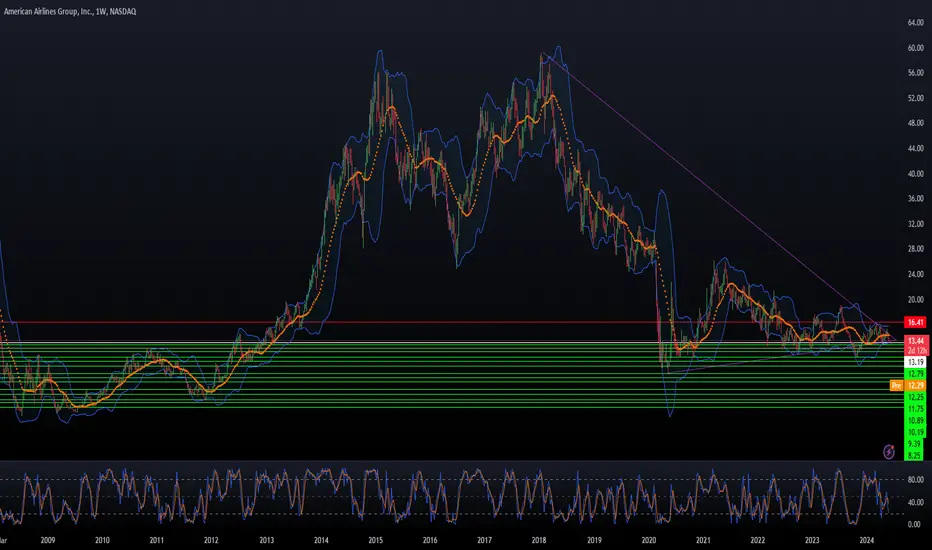
Task: Click the 2009 label on time axis
Action: [x=48, y=540]
